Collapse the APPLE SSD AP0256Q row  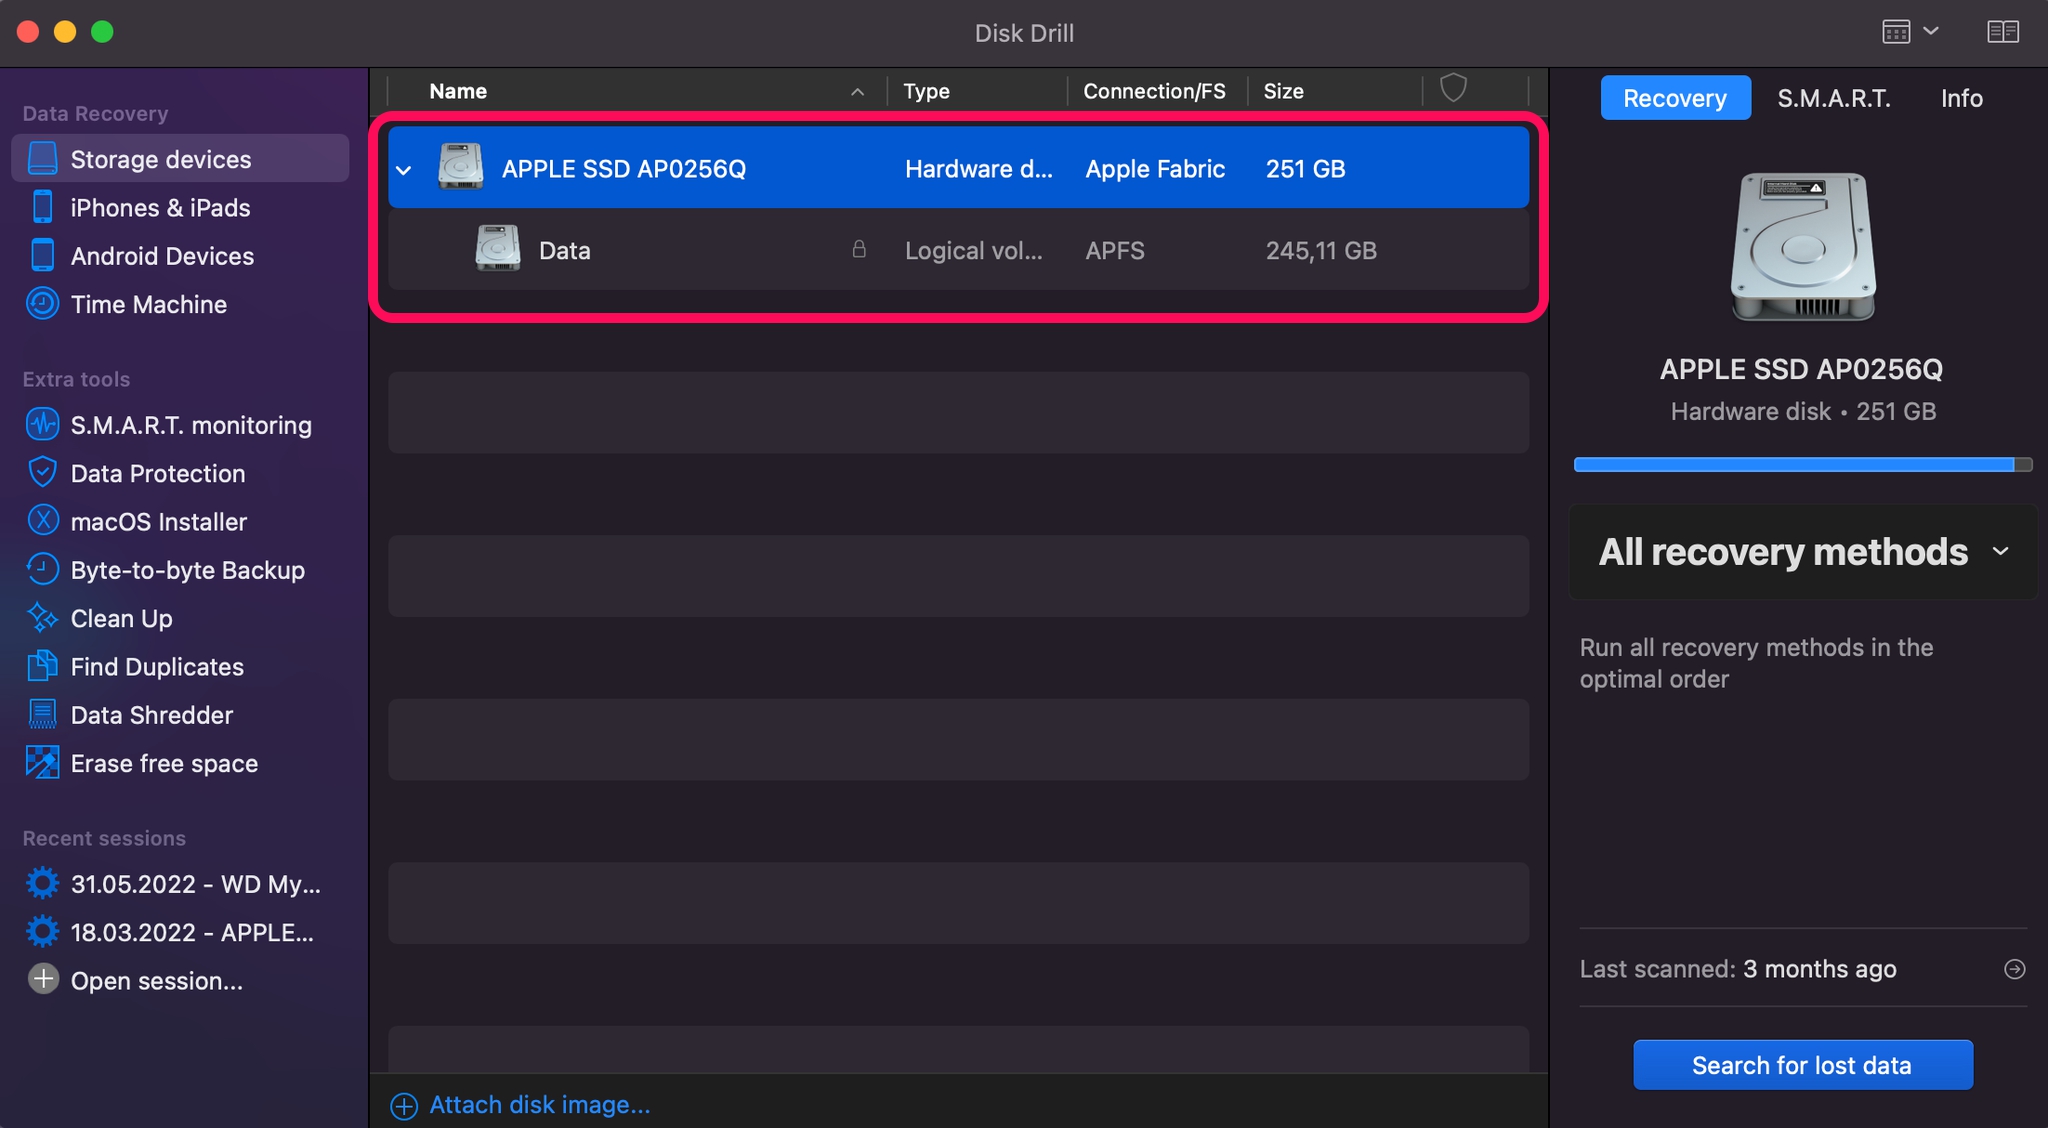[404, 169]
